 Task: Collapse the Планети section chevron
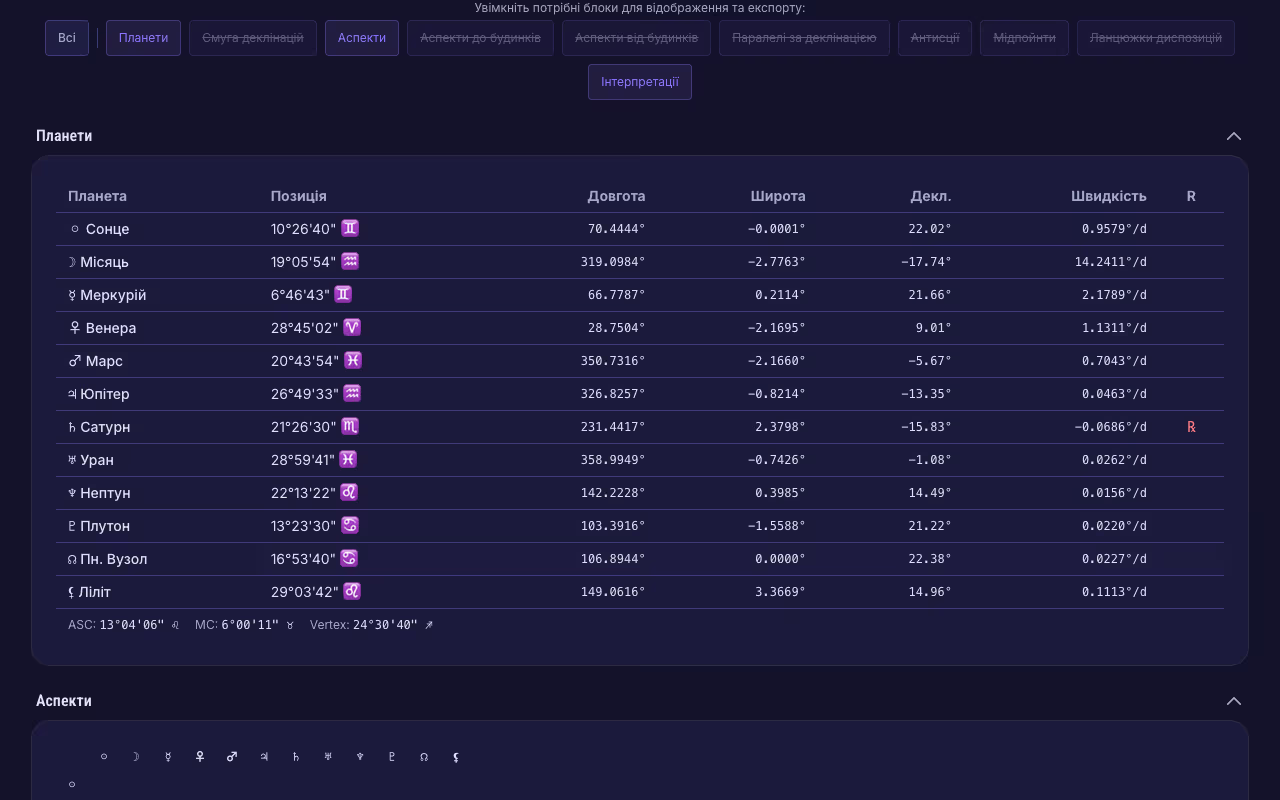pyautogui.click(x=1233, y=136)
